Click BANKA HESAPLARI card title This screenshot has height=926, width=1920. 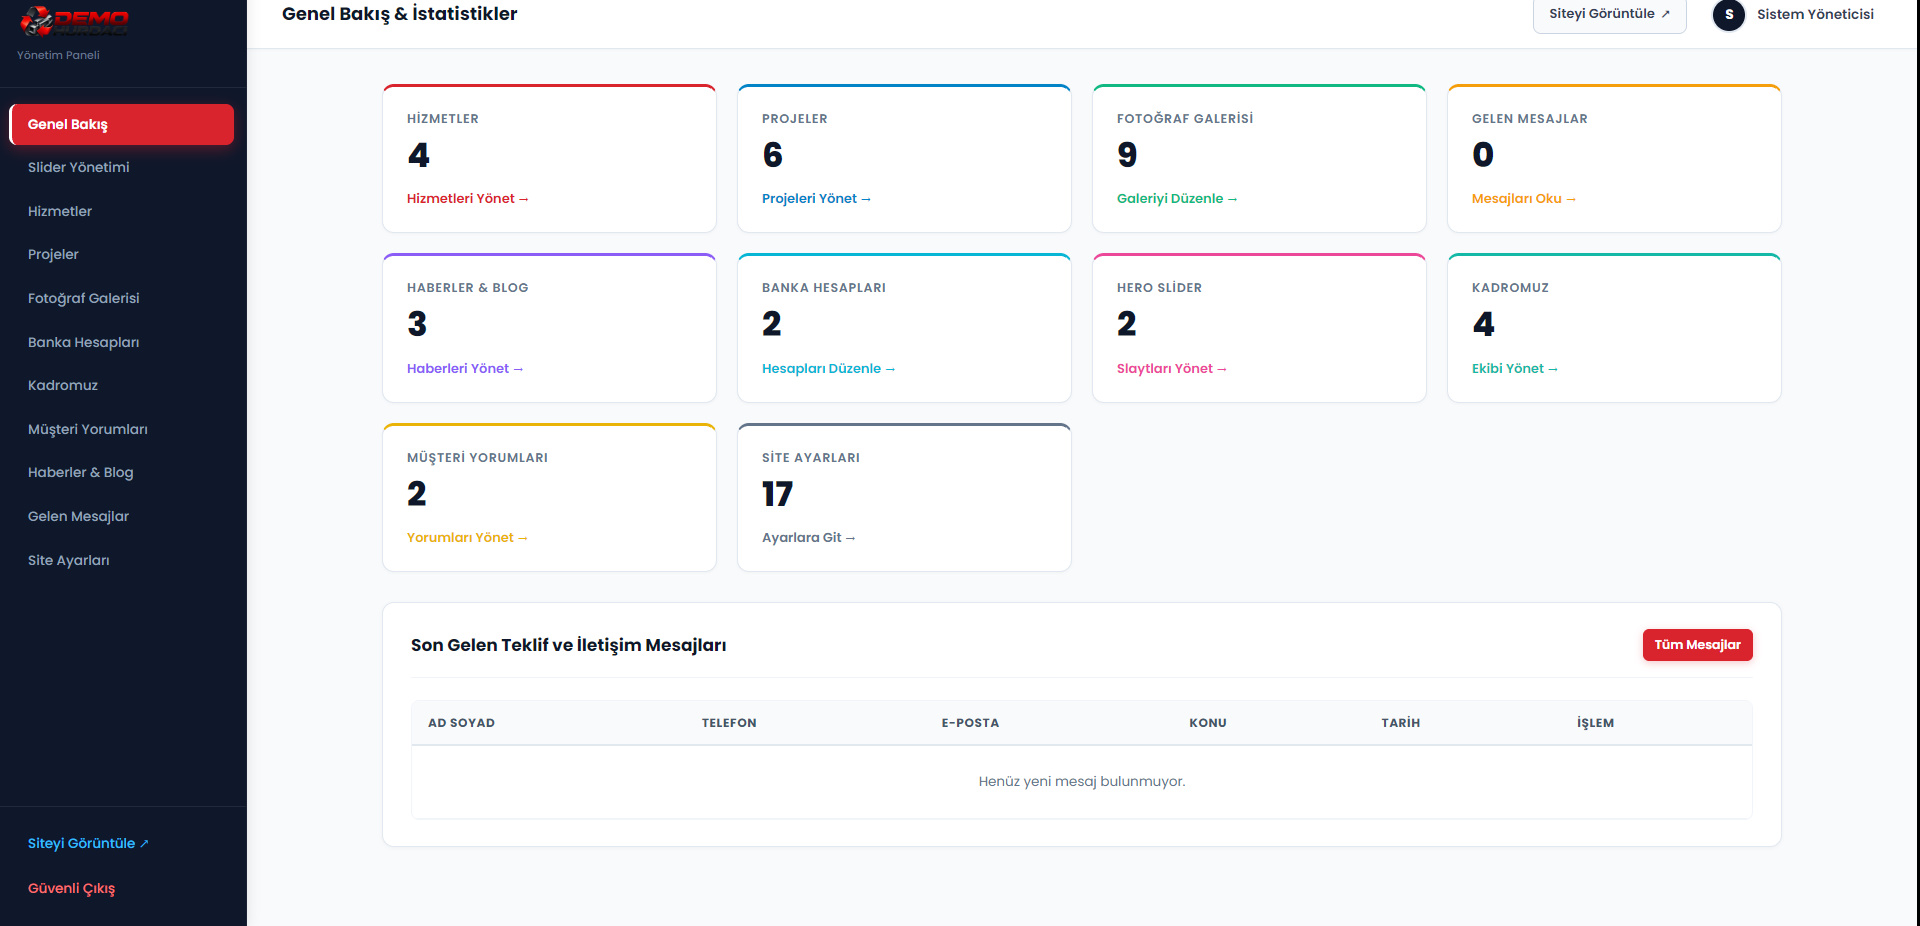pos(824,288)
